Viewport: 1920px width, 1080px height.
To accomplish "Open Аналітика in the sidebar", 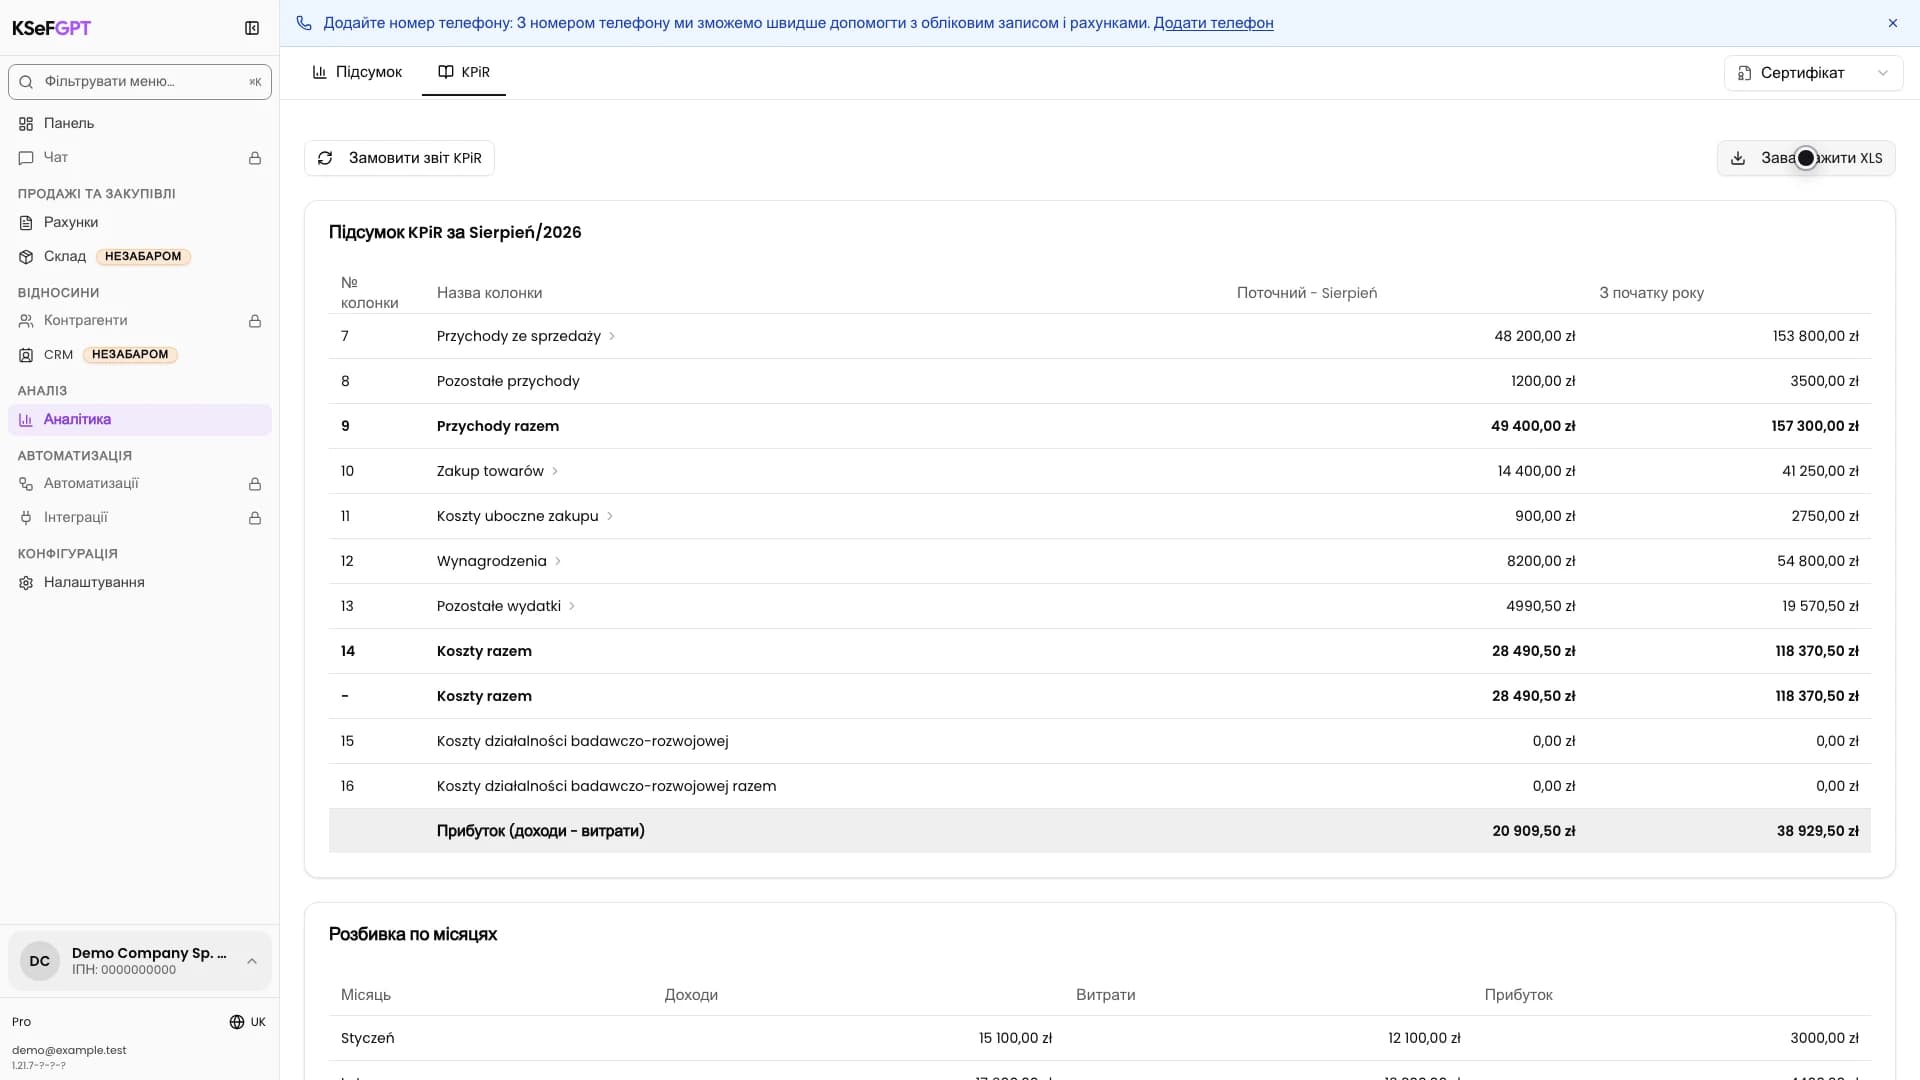I will [x=140, y=420].
